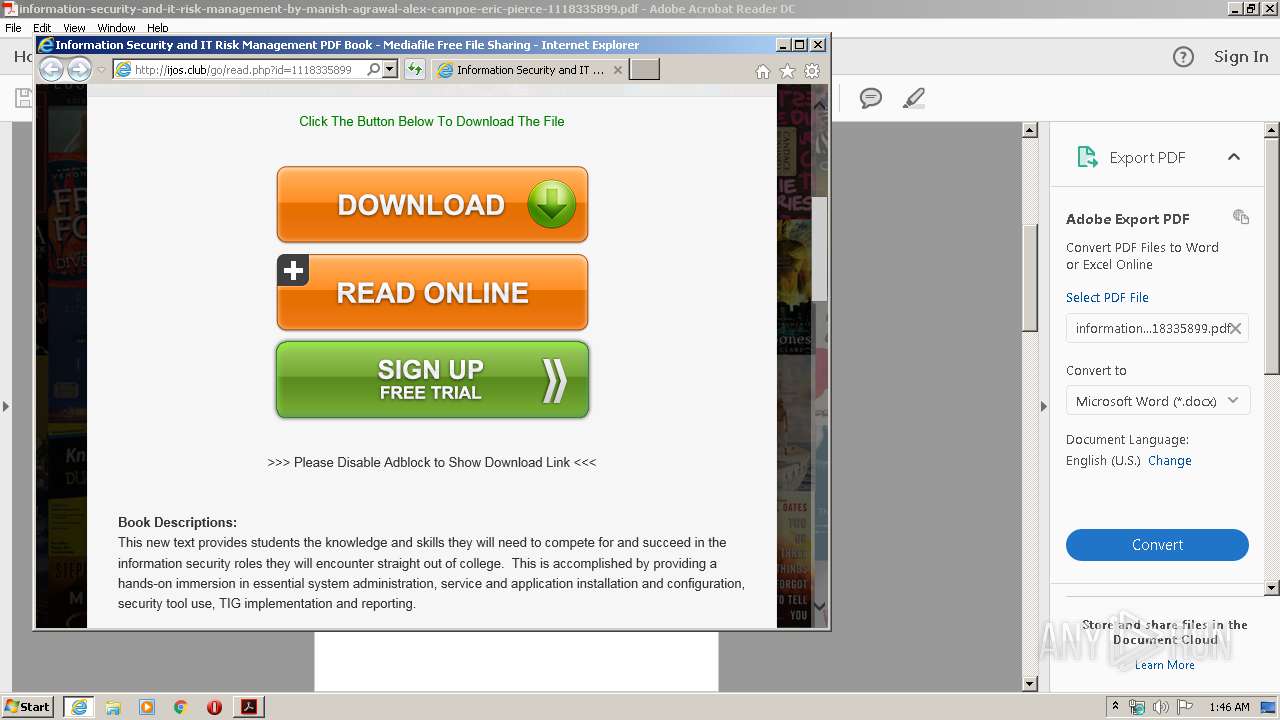
Task: Open the Edit menu in Acrobat Reader
Action: [42, 28]
